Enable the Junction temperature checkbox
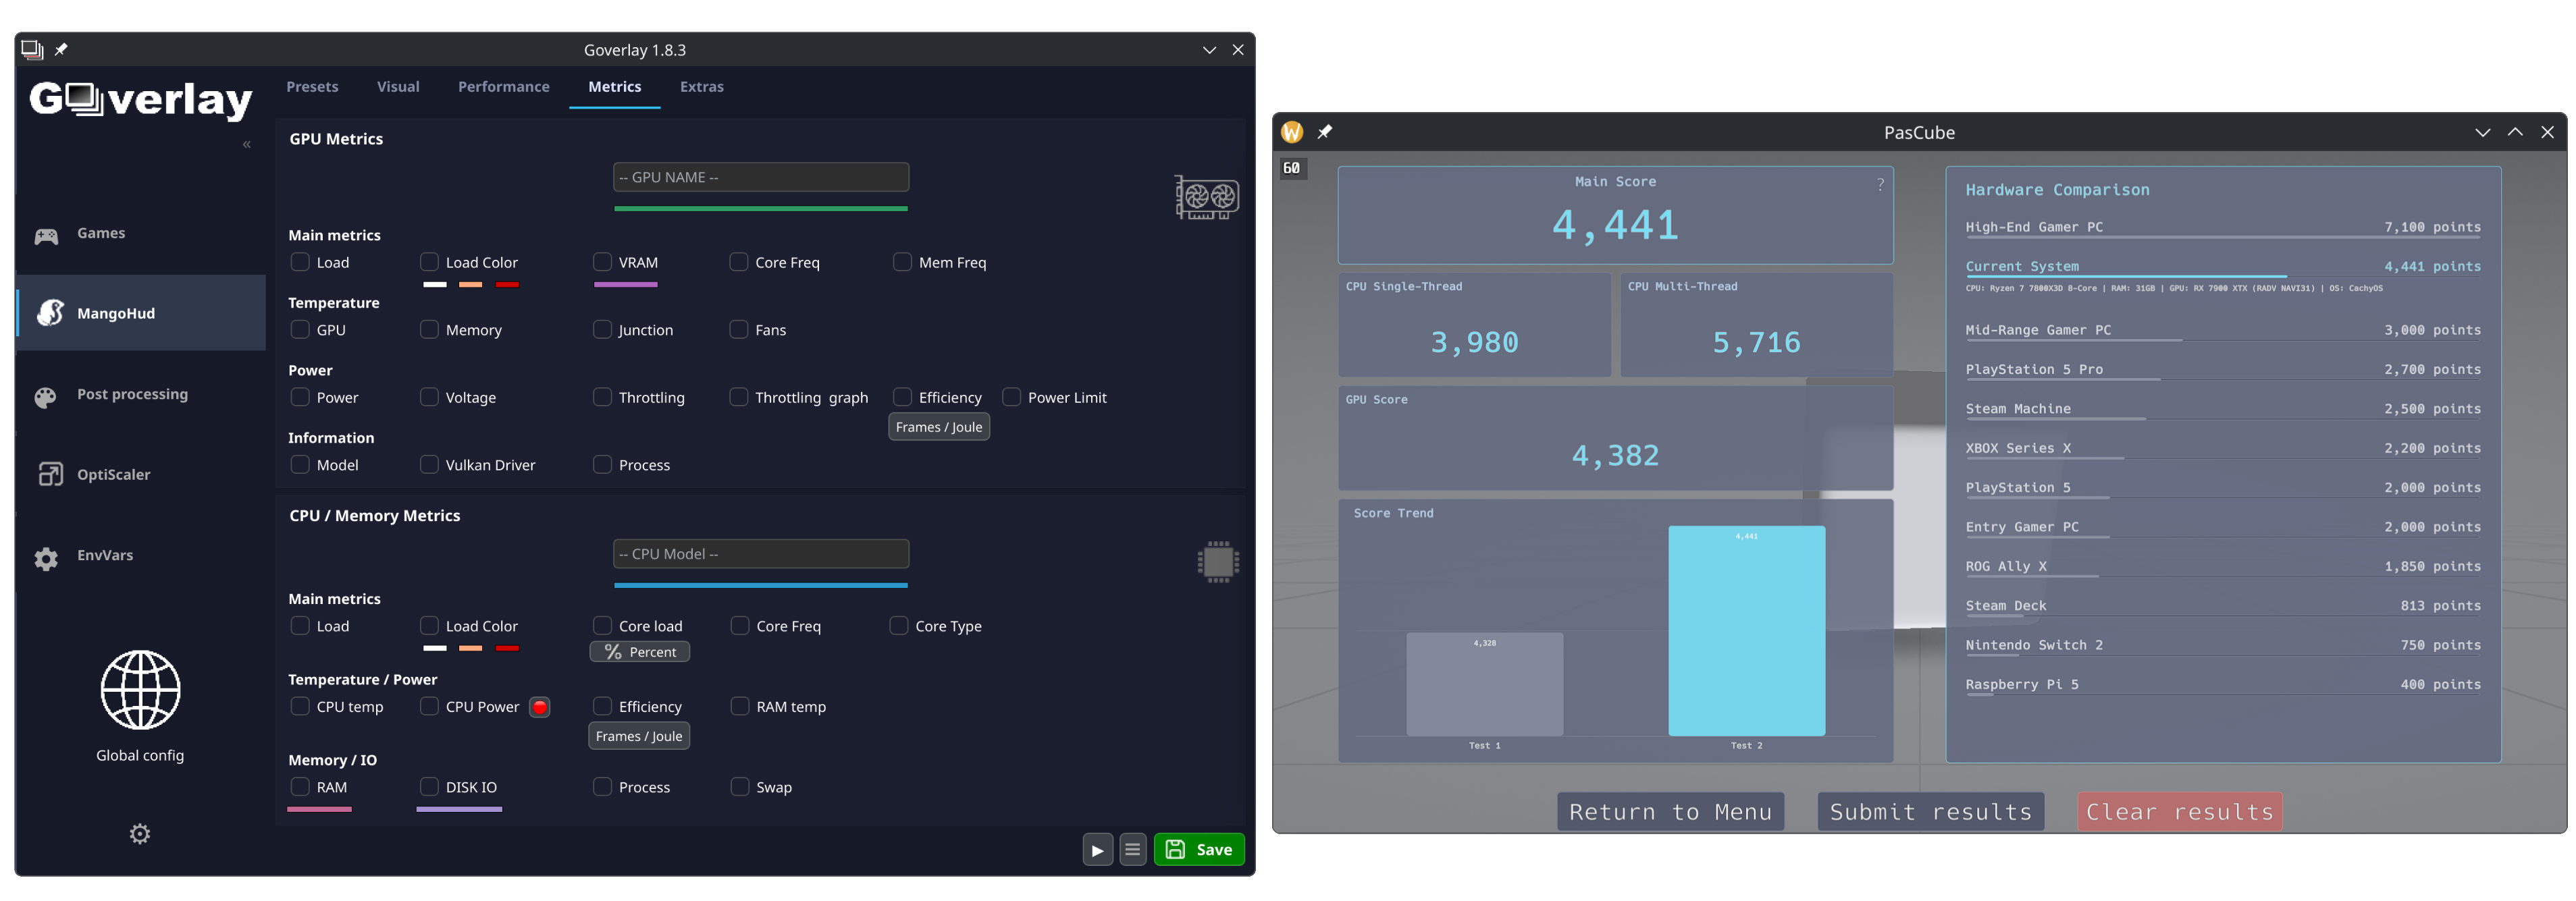The image size is (2576, 901). [602, 330]
